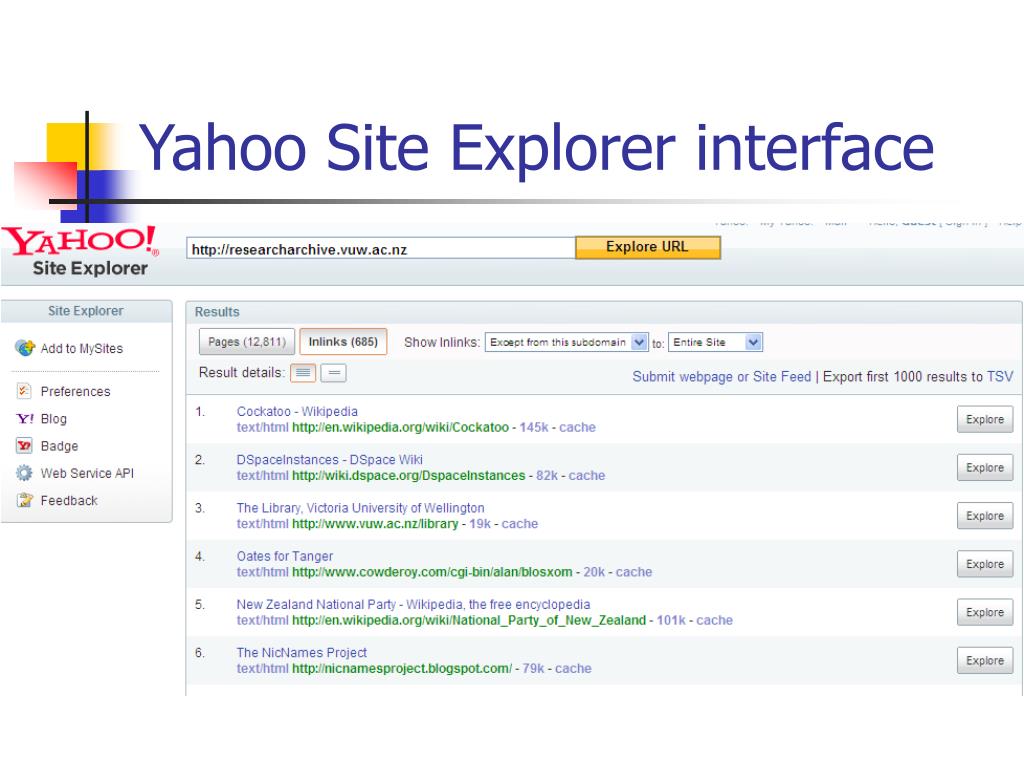Open The NicNames Project result

coord(302,653)
